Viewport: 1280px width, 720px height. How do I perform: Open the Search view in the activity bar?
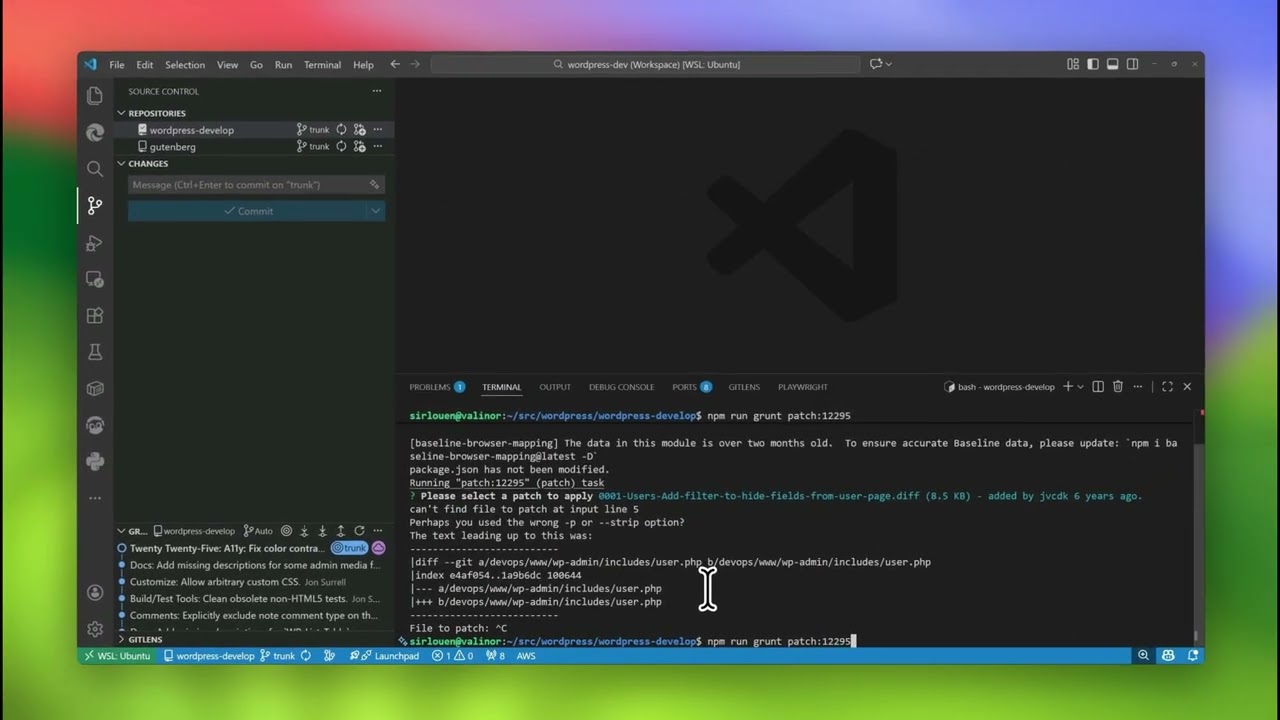(95, 169)
